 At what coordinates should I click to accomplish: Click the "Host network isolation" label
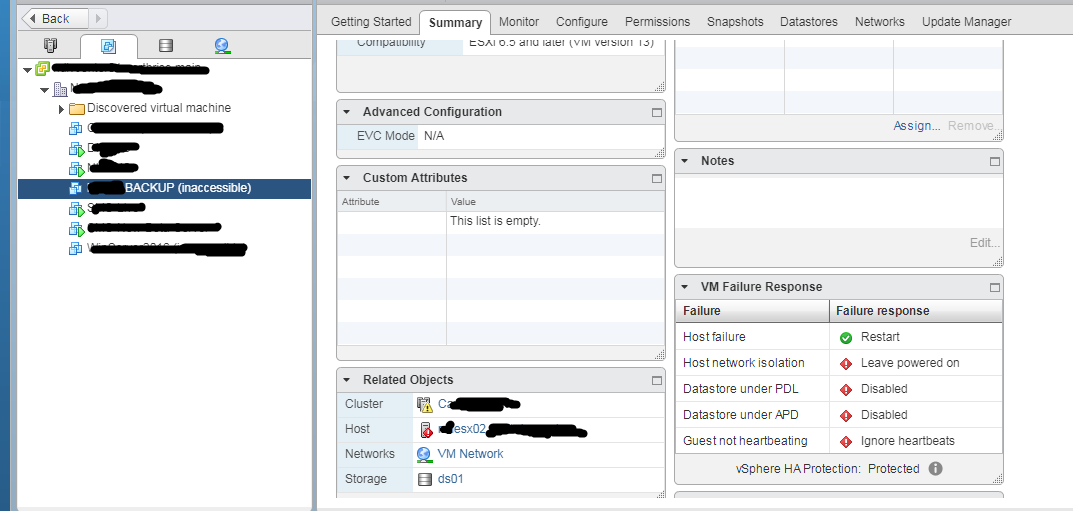[743, 363]
